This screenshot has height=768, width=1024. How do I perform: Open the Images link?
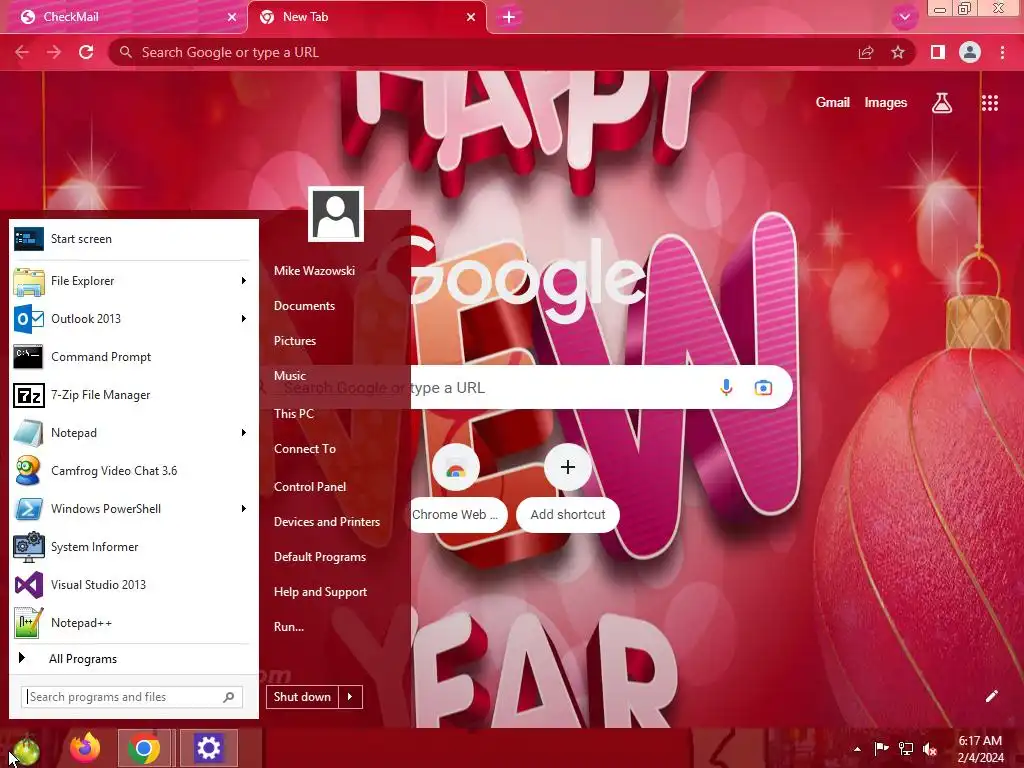pos(886,103)
